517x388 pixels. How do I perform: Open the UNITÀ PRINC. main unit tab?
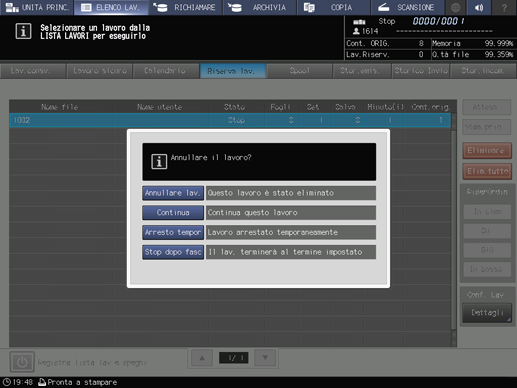pyautogui.click(x=37, y=7)
